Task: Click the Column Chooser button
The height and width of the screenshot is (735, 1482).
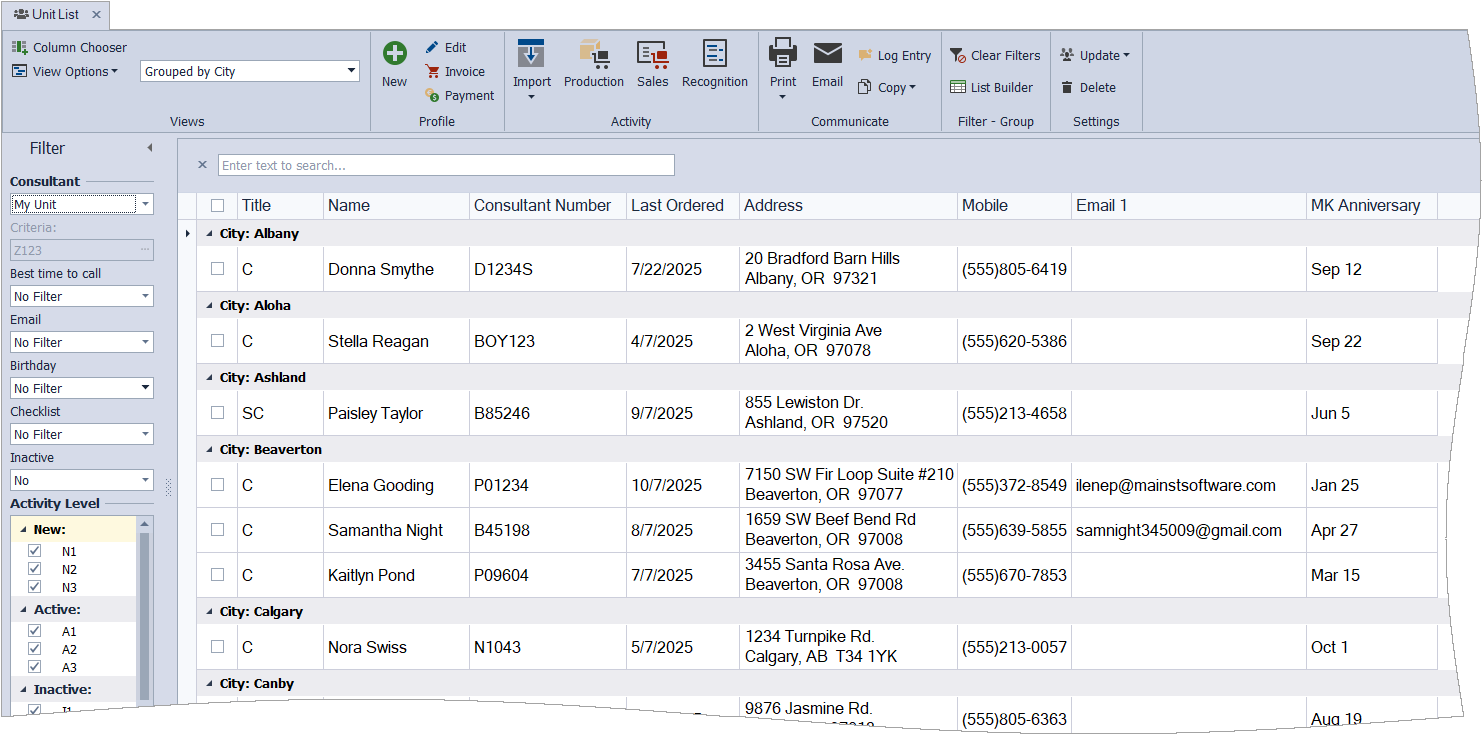Action: point(69,47)
